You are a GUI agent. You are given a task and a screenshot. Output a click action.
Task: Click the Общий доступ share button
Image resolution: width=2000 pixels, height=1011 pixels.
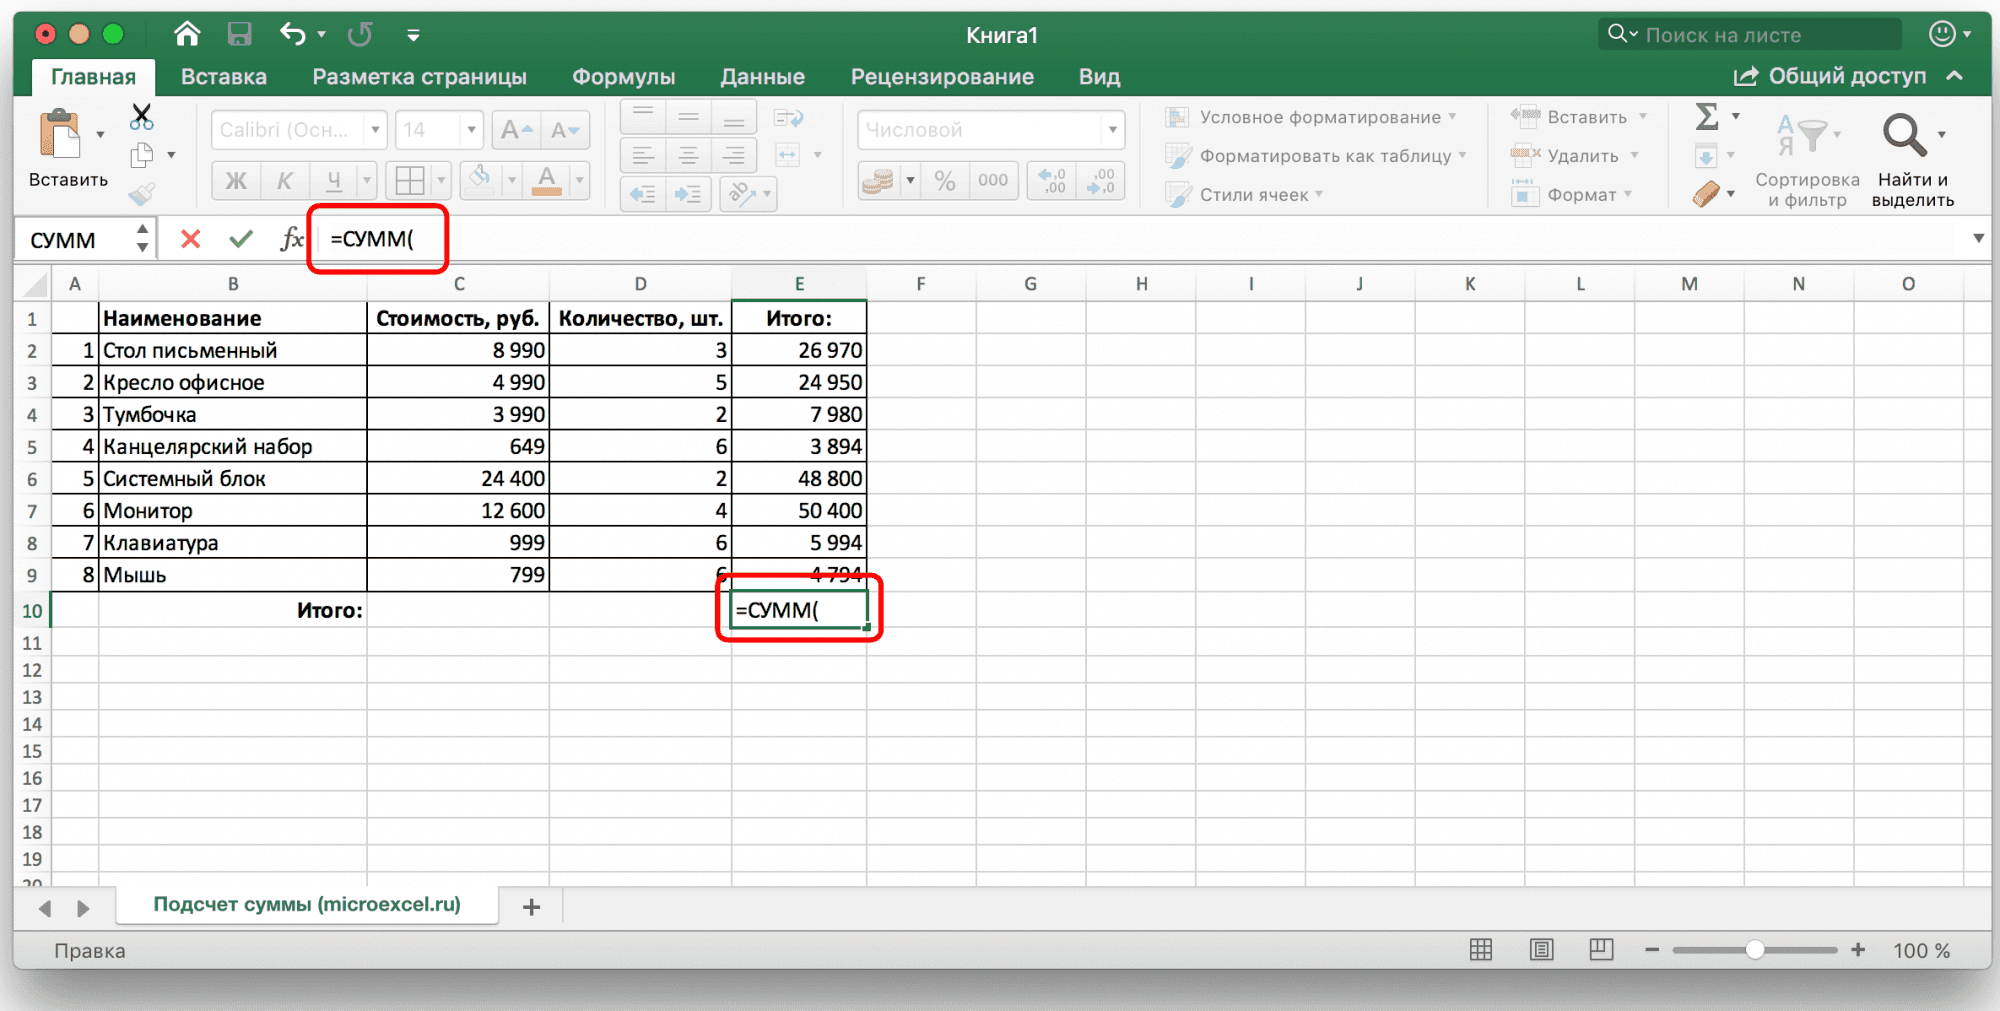click(1830, 77)
